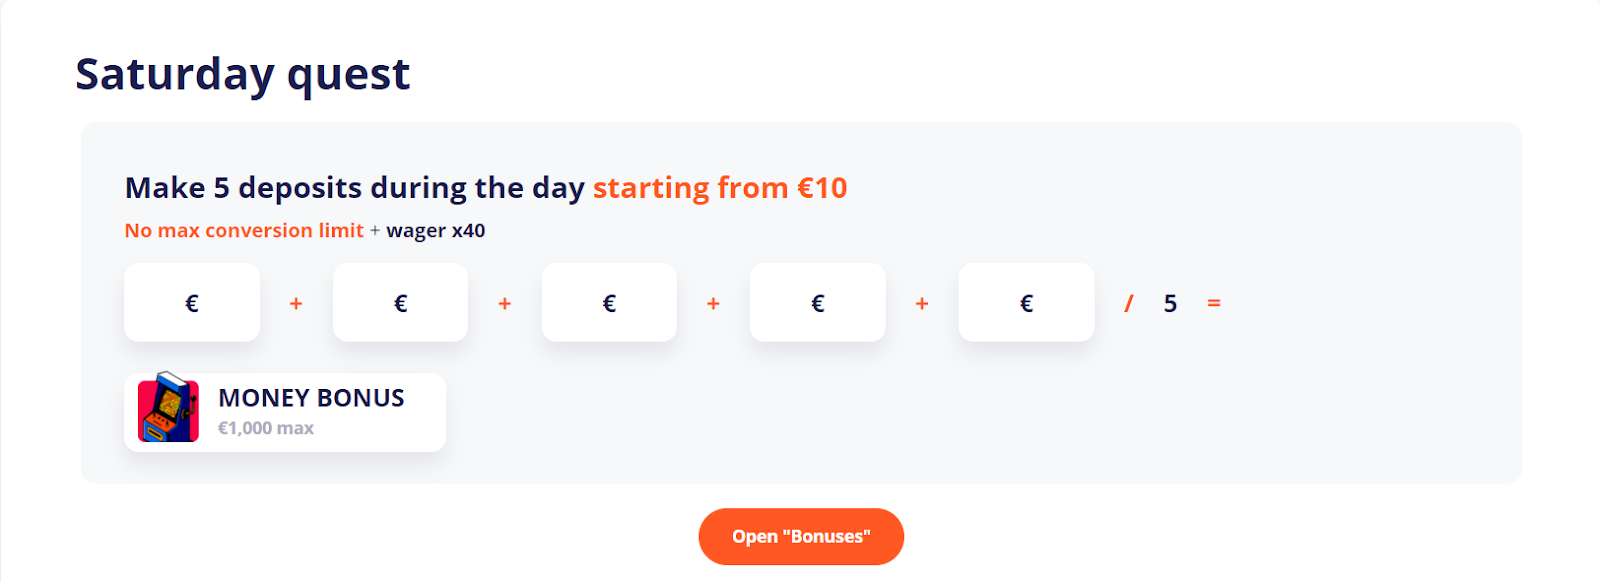Viewport: 1600px width, 582px height.
Task: Click the divisor number 5
Action: pos(1170,303)
